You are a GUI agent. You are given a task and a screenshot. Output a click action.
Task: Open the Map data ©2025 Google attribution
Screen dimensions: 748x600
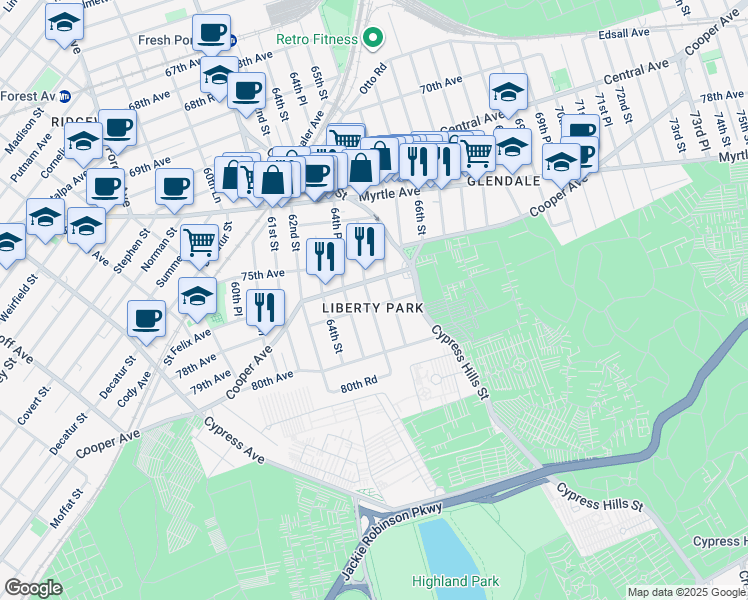686,592
